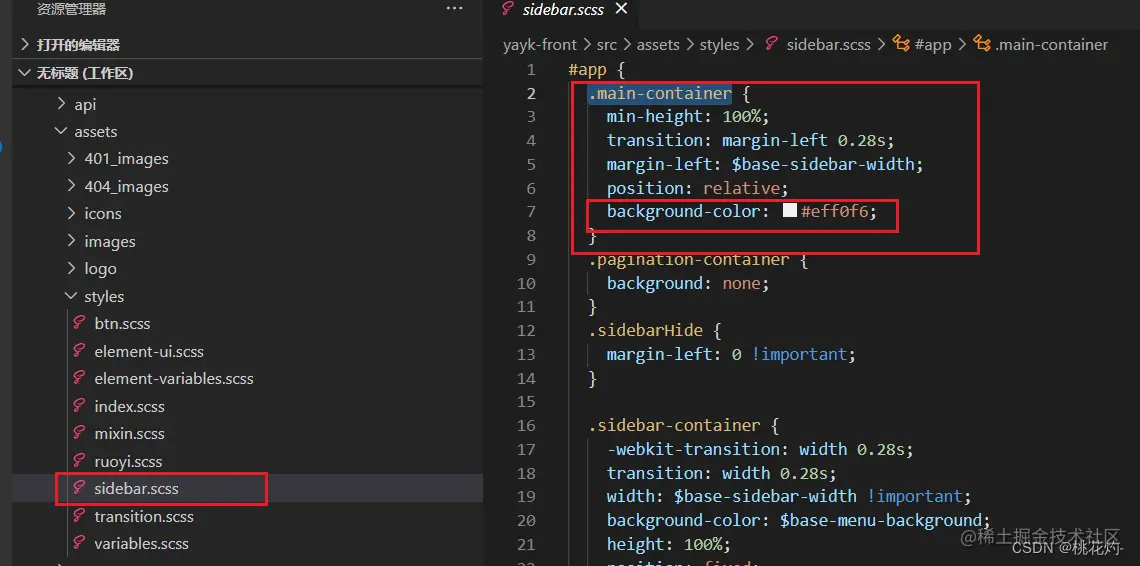This screenshot has width=1140, height=566.
Task: Click !important on line 13
Action: click(799, 354)
